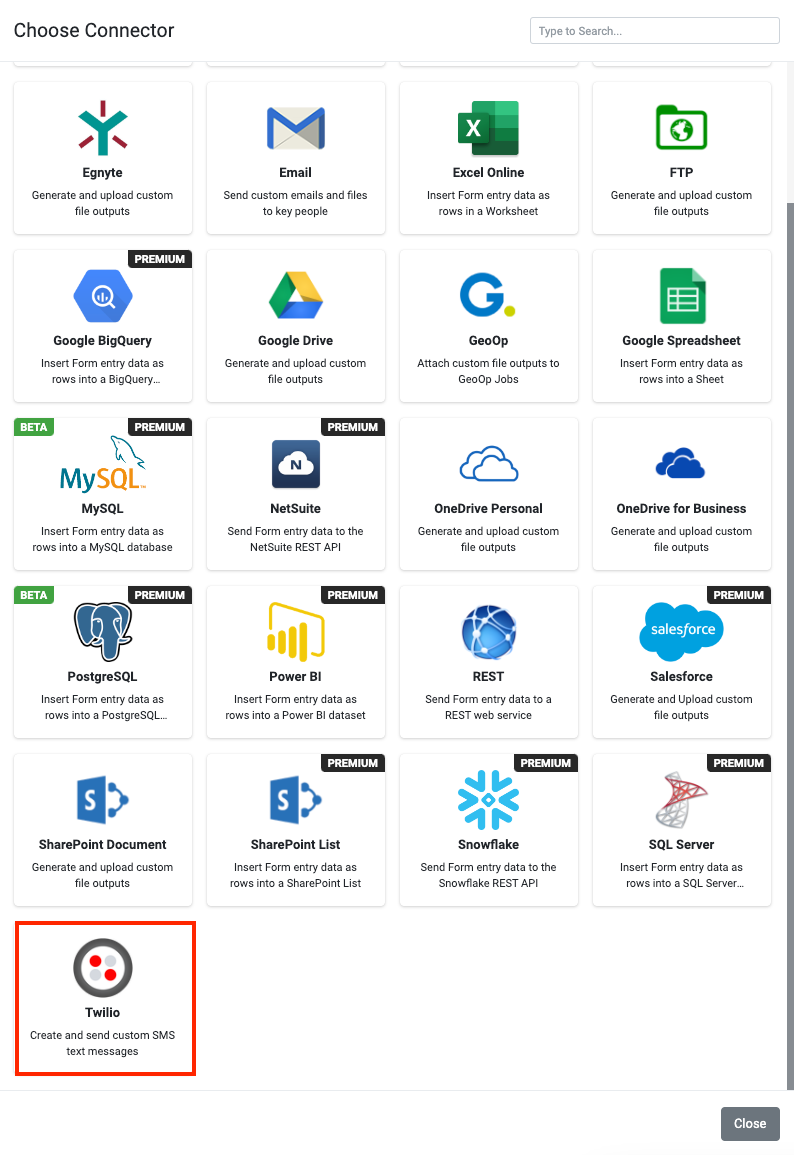This screenshot has width=794, height=1155.
Task: Select the Google Drive icon
Action: 295,295
